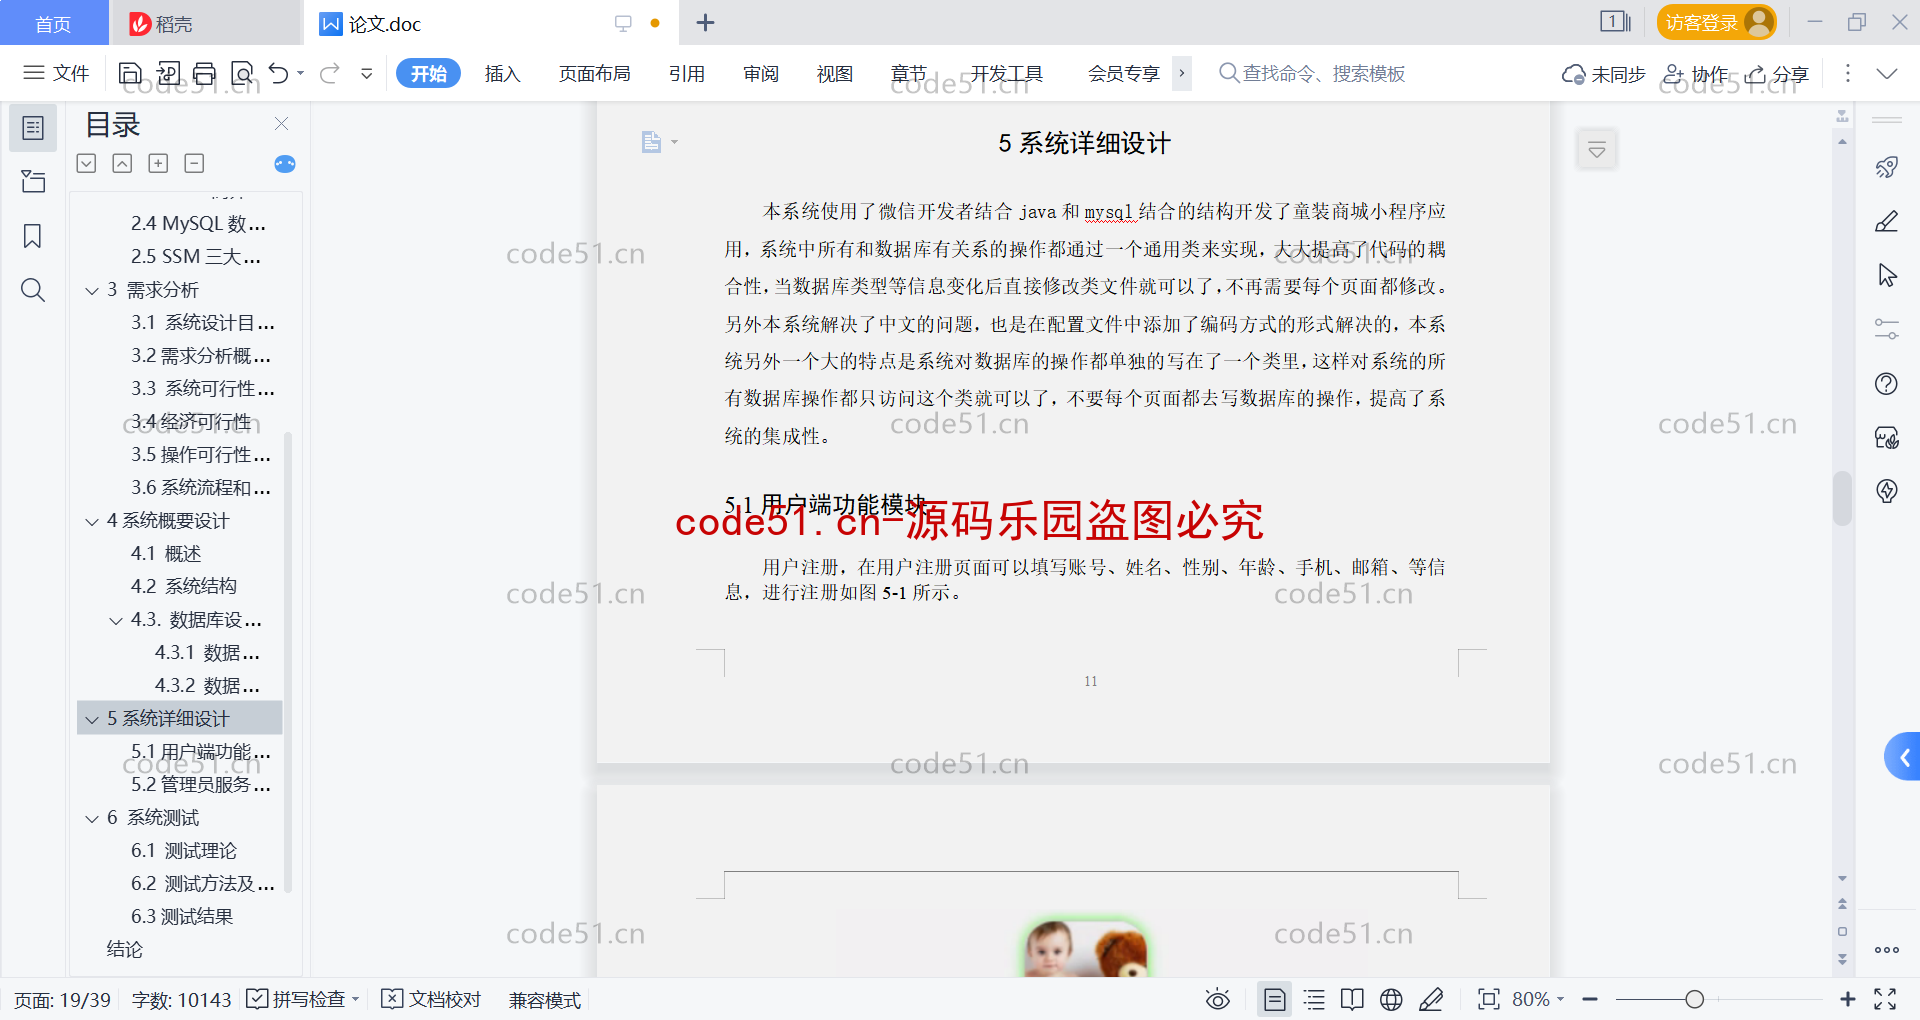This screenshot has height=1020, width=1920.
Task: Collapse the 6 系统测试 tree node
Action: point(92,819)
